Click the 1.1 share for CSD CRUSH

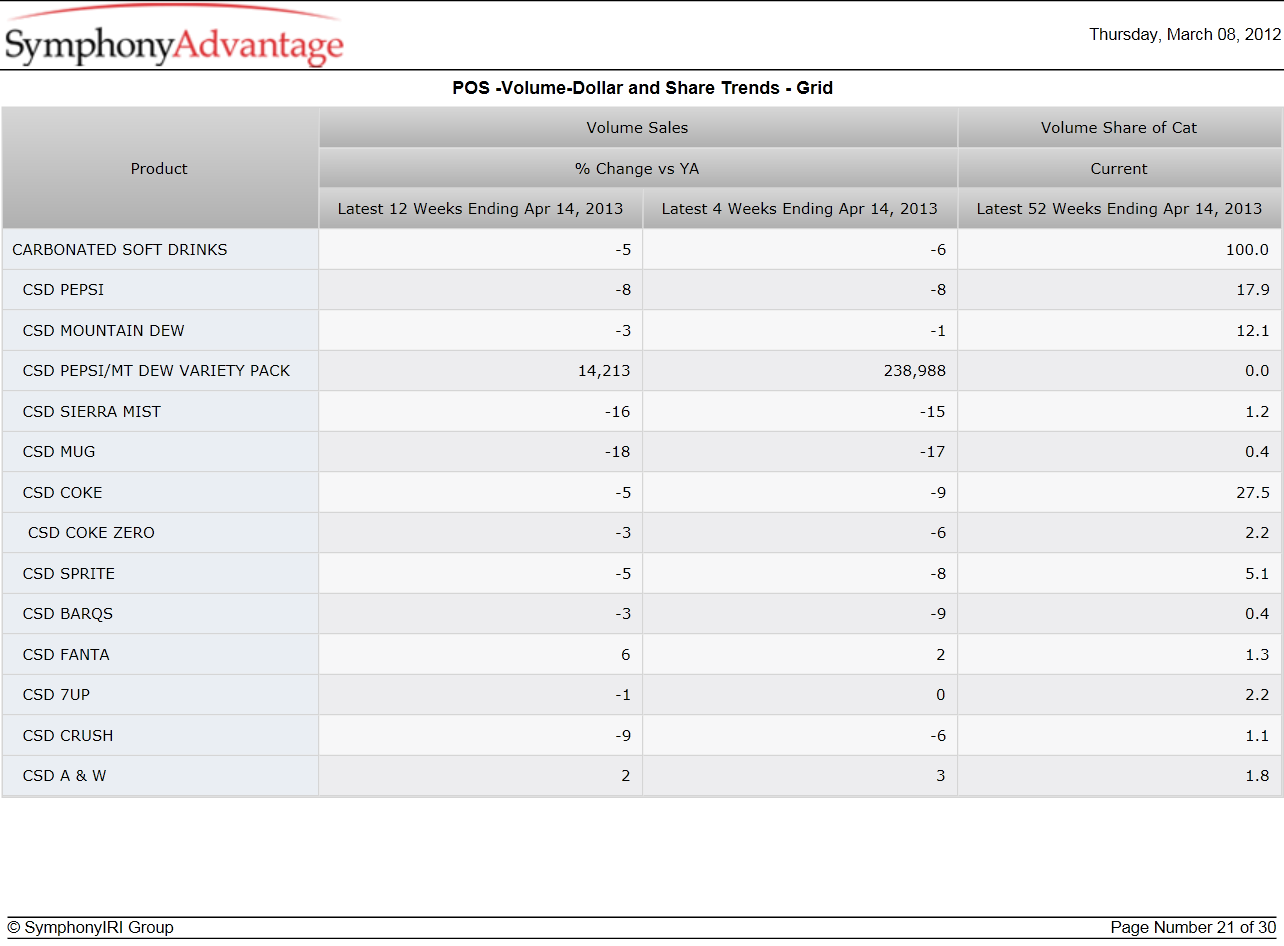[1257, 735]
